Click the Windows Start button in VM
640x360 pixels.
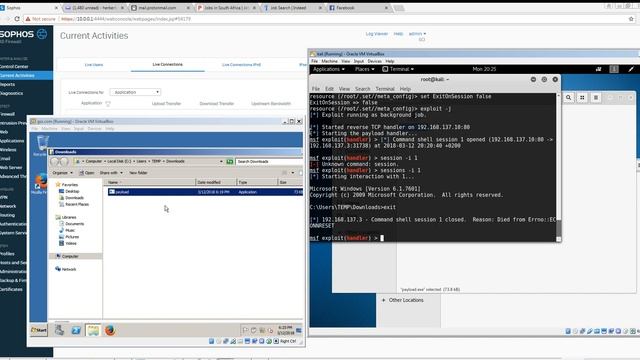[39, 330]
